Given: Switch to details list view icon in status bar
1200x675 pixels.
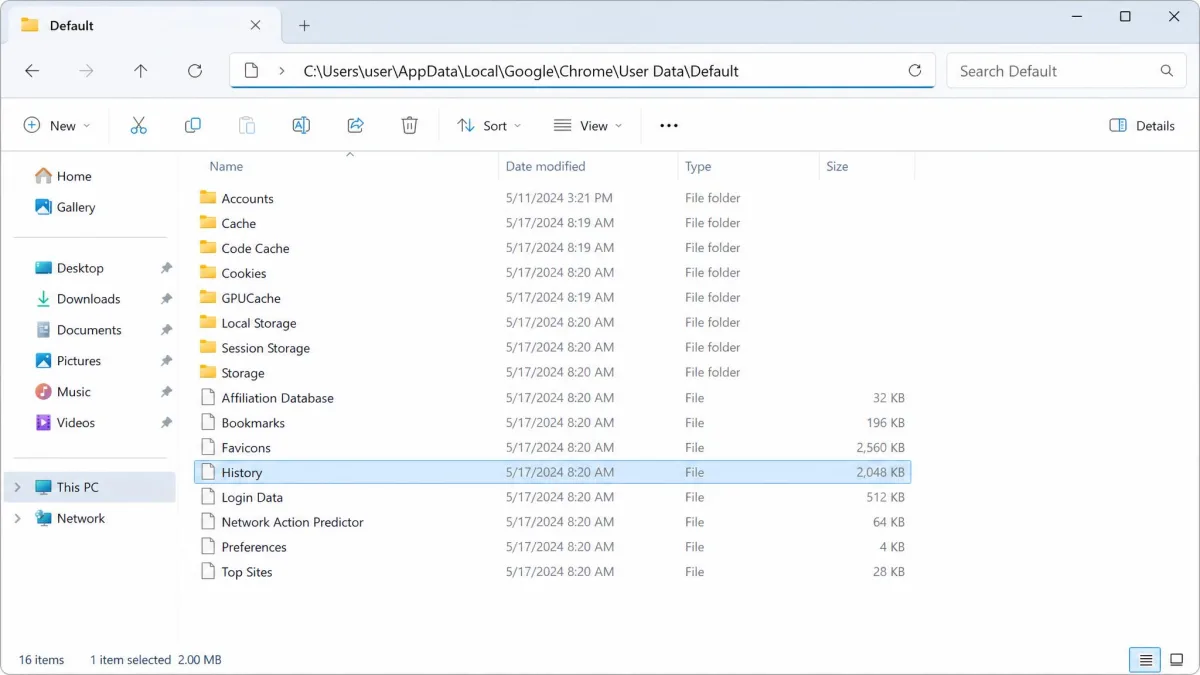Looking at the screenshot, I should tap(1145, 659).
